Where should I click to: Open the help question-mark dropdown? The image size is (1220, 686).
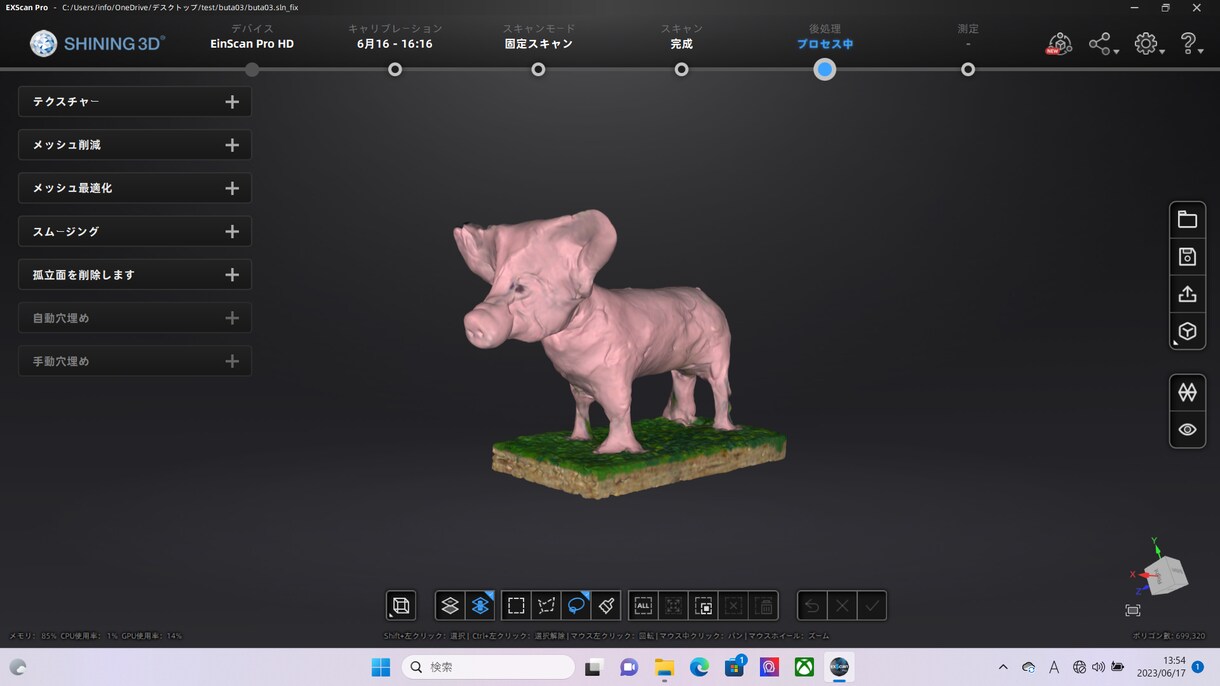pos(1190,44)
